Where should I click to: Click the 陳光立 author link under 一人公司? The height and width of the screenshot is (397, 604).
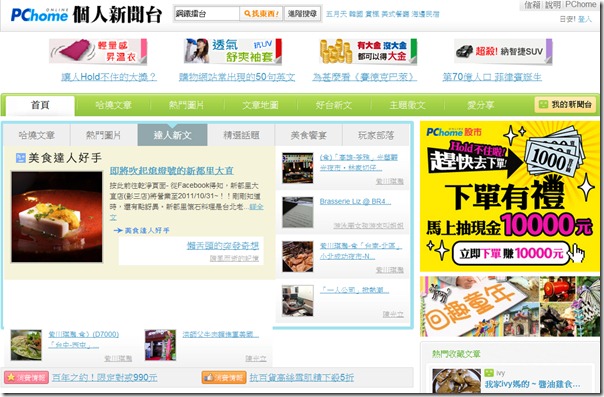point(393,314)
